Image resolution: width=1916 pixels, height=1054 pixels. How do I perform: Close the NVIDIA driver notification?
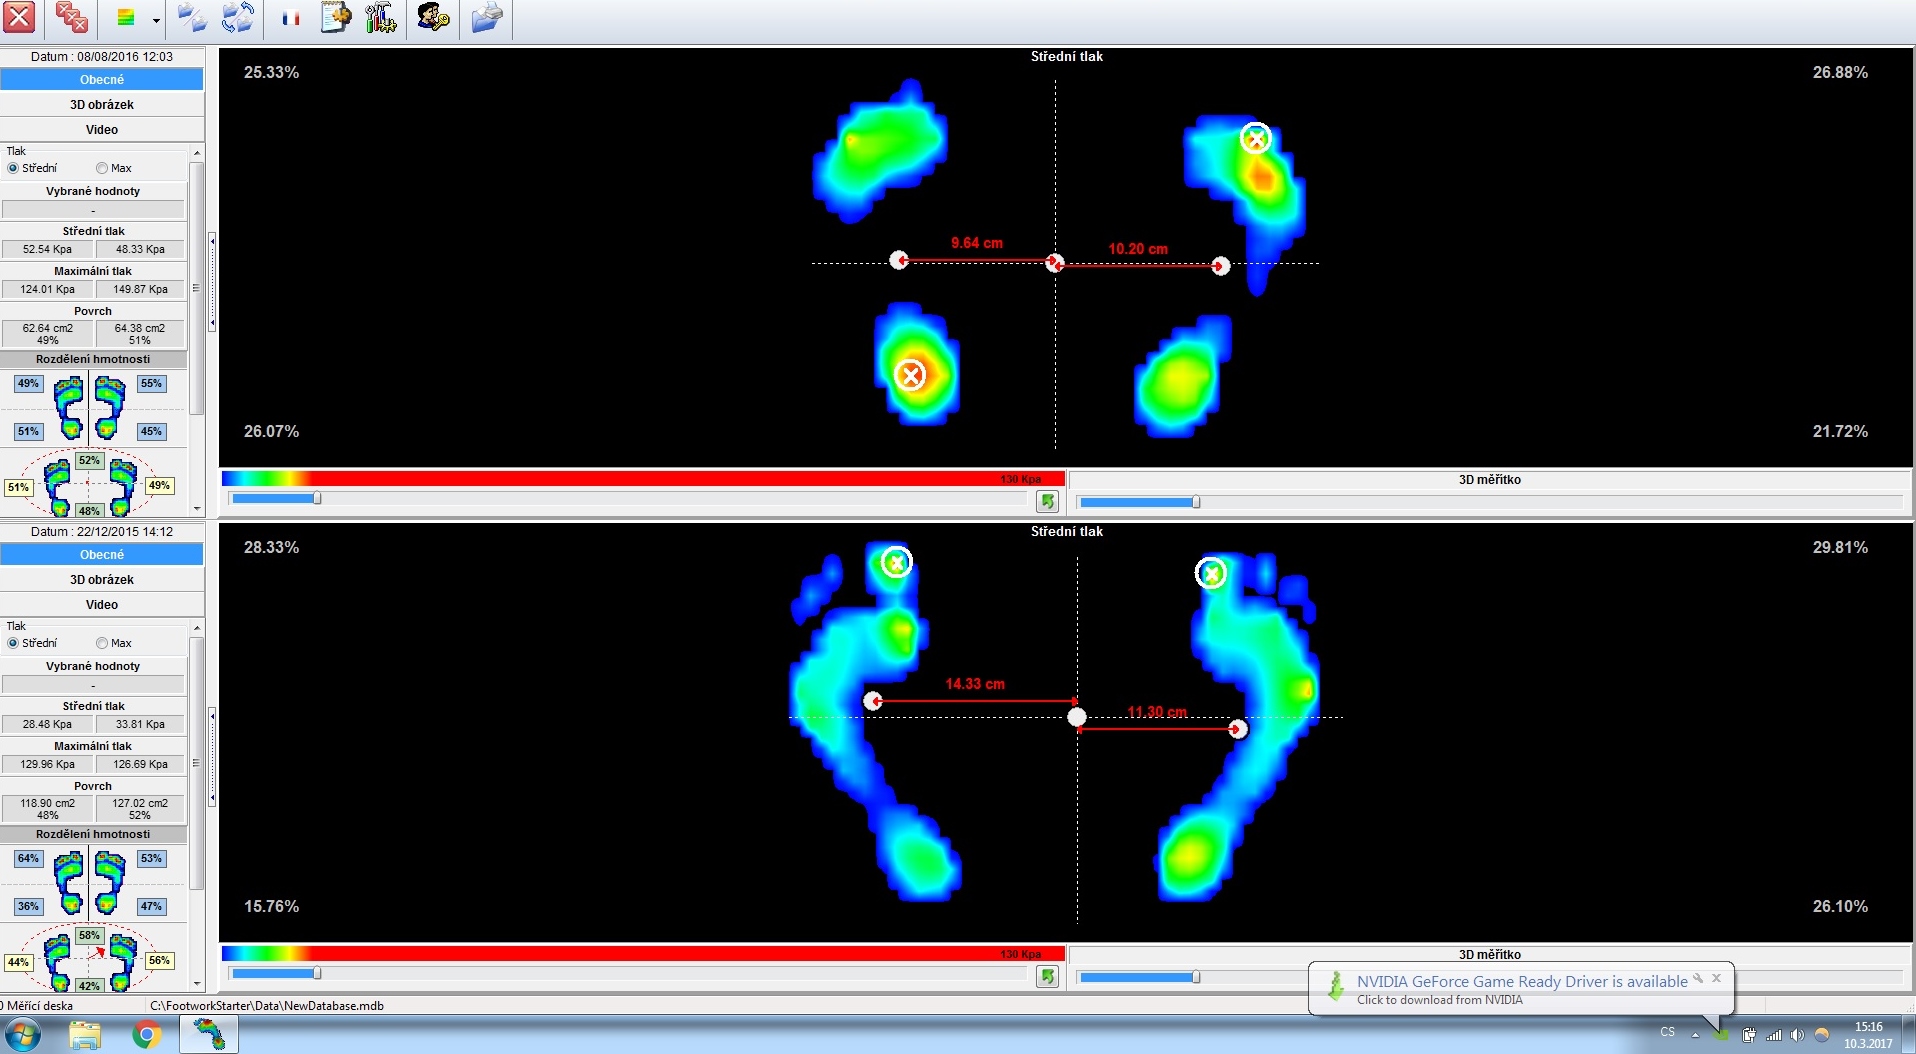pos(1717,978)
